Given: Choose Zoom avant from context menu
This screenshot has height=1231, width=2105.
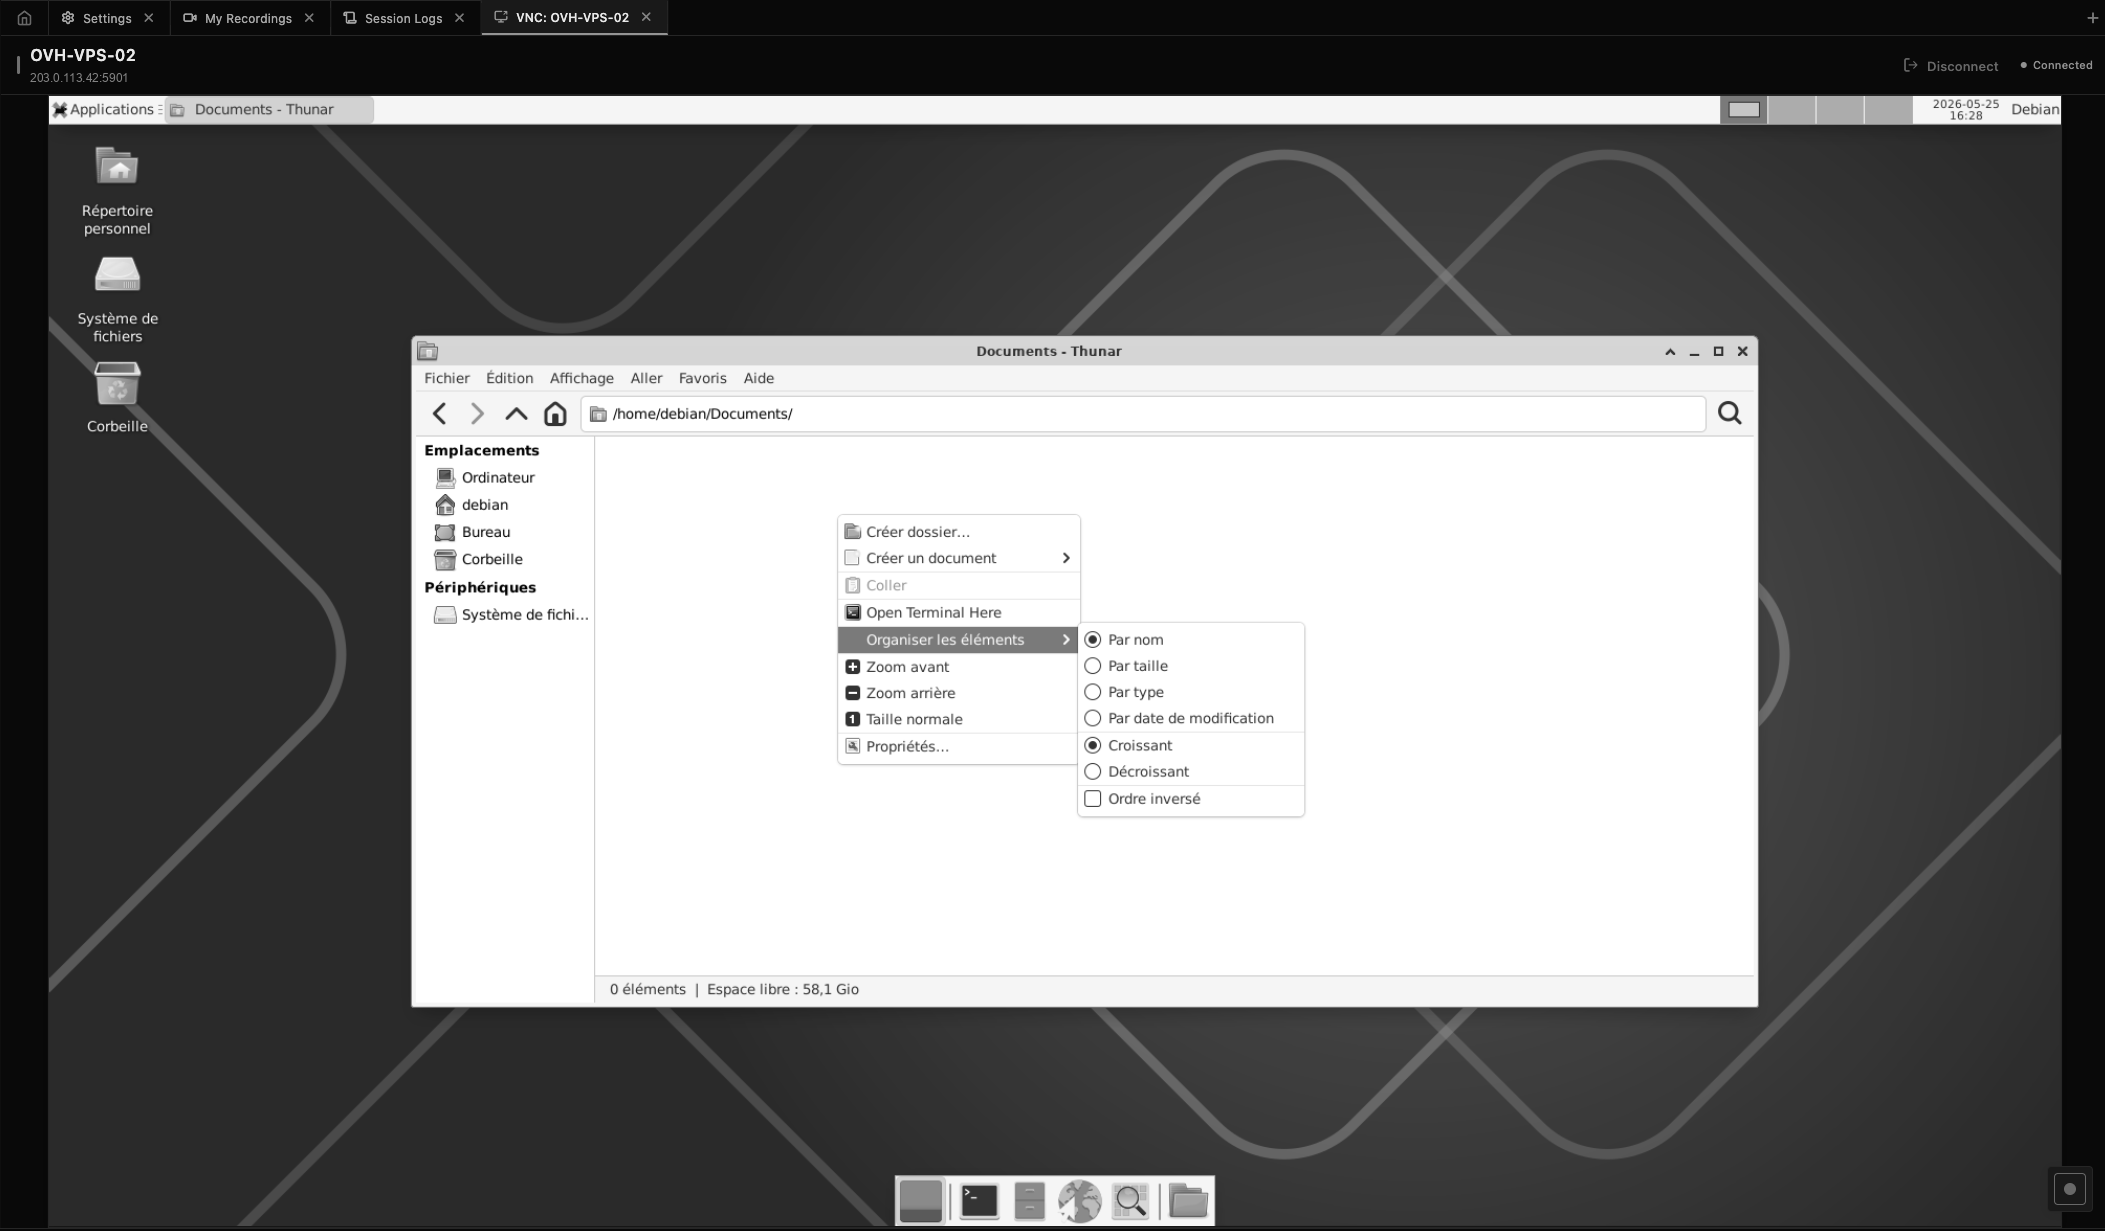Looking at the screenshot, I should [x=958, y=667].
